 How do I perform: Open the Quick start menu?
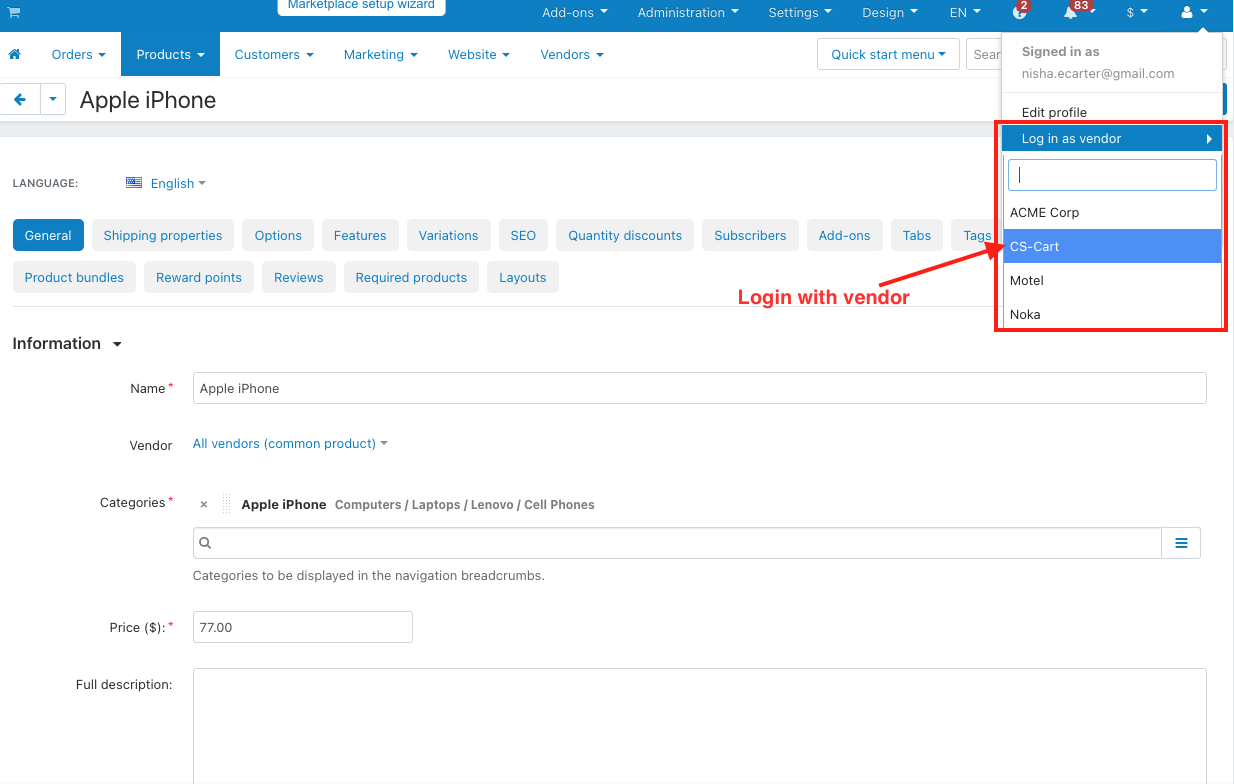coord(888,54)
